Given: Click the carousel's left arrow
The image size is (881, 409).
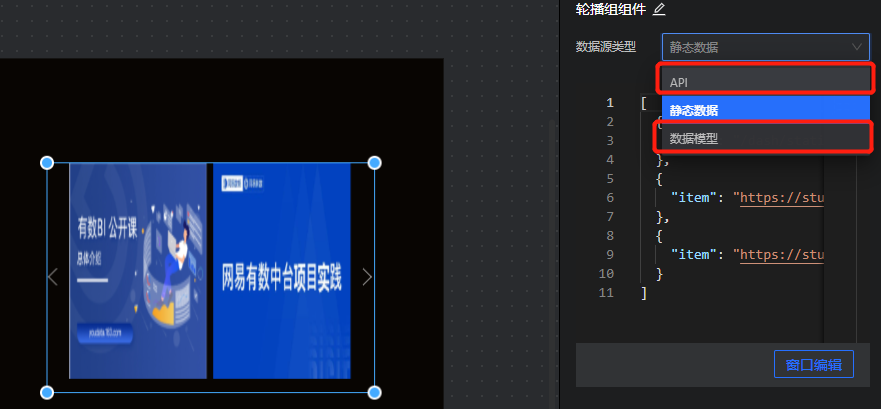Looking at the screenshot, I should pos(53,277).
